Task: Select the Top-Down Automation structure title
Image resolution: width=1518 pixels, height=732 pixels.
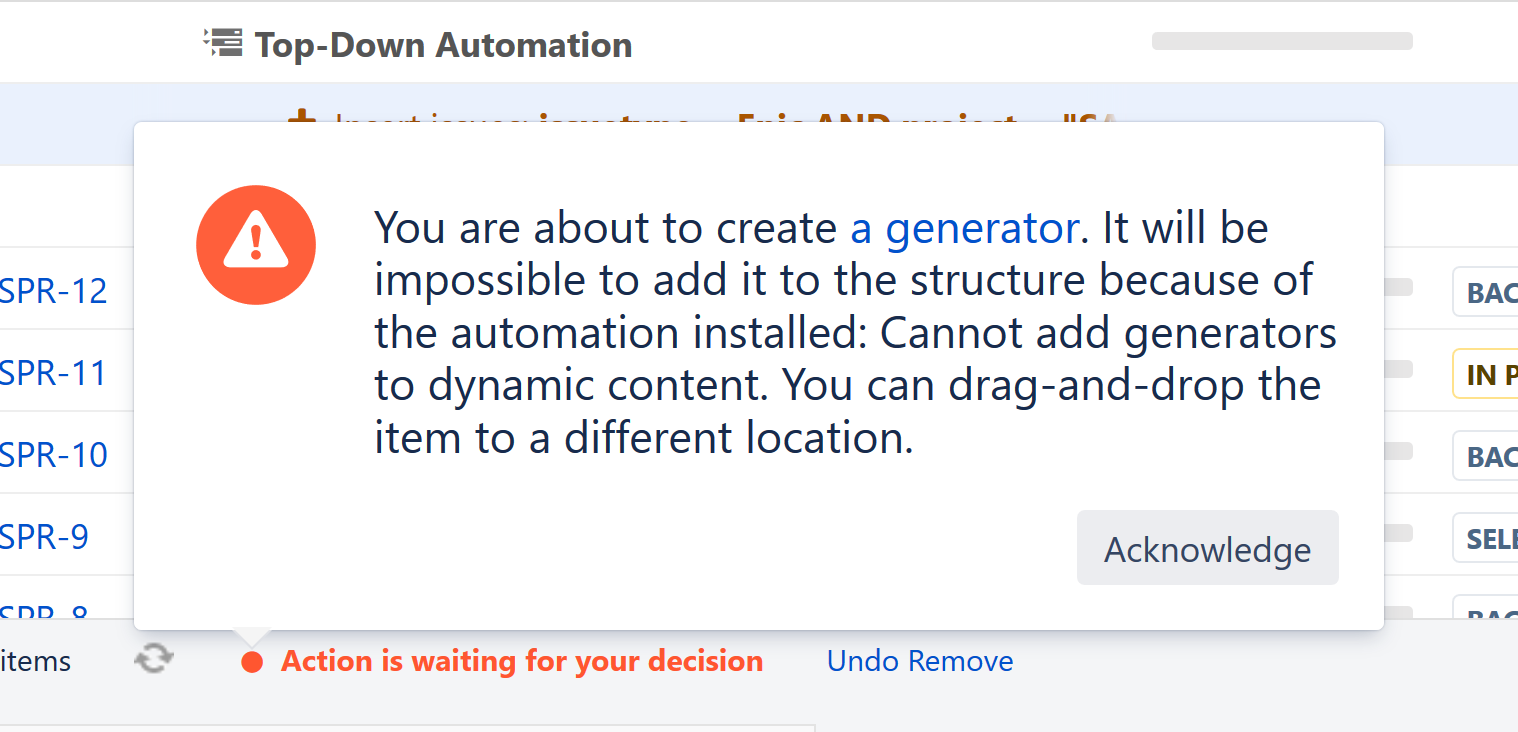Action: pos(443,44)
